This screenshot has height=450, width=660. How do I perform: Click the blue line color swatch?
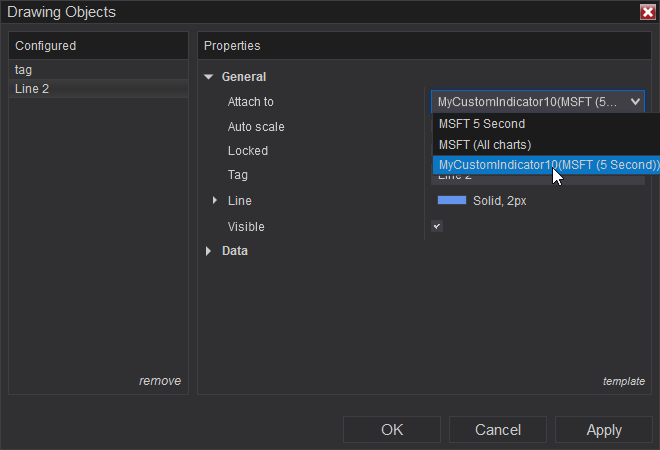pos(452,201)
